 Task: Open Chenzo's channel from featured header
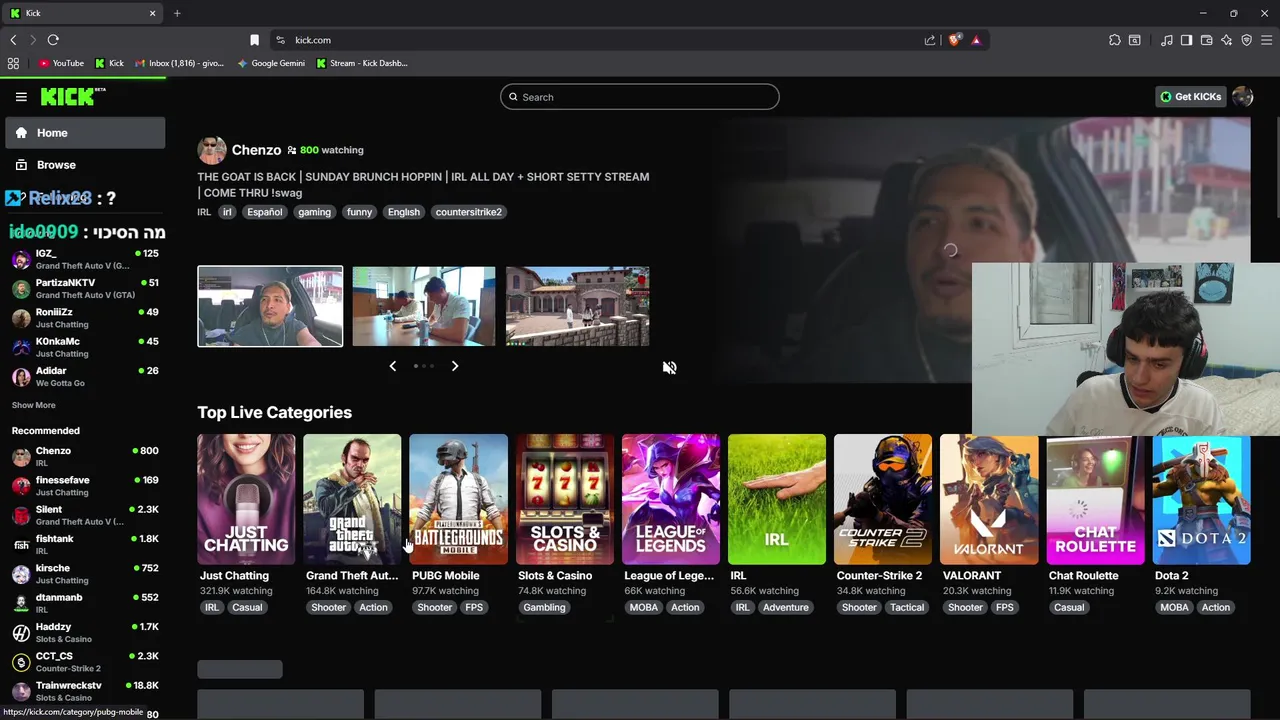click(x=256, y=150)
